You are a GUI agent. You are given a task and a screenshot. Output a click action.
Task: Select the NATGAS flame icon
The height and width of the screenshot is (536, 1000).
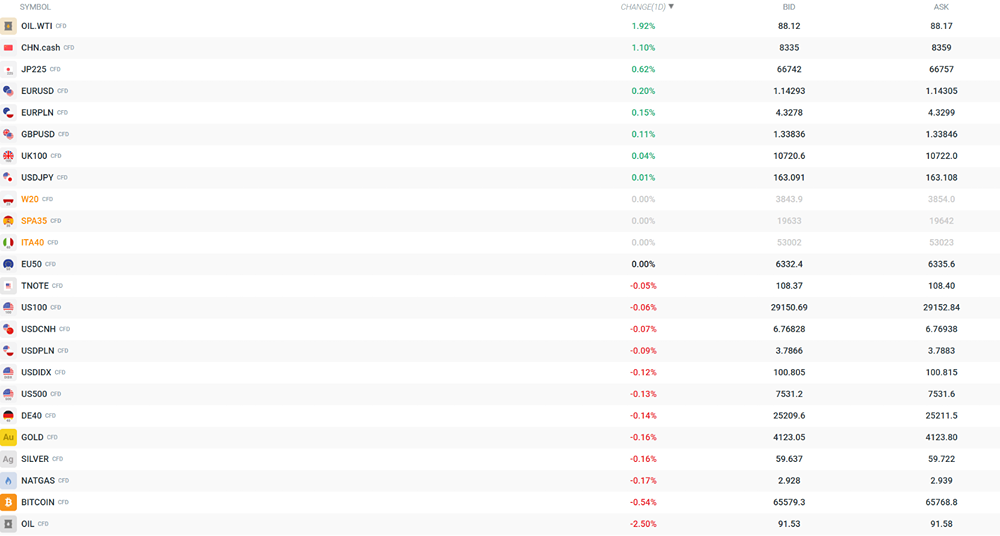(x=8, y=480)
